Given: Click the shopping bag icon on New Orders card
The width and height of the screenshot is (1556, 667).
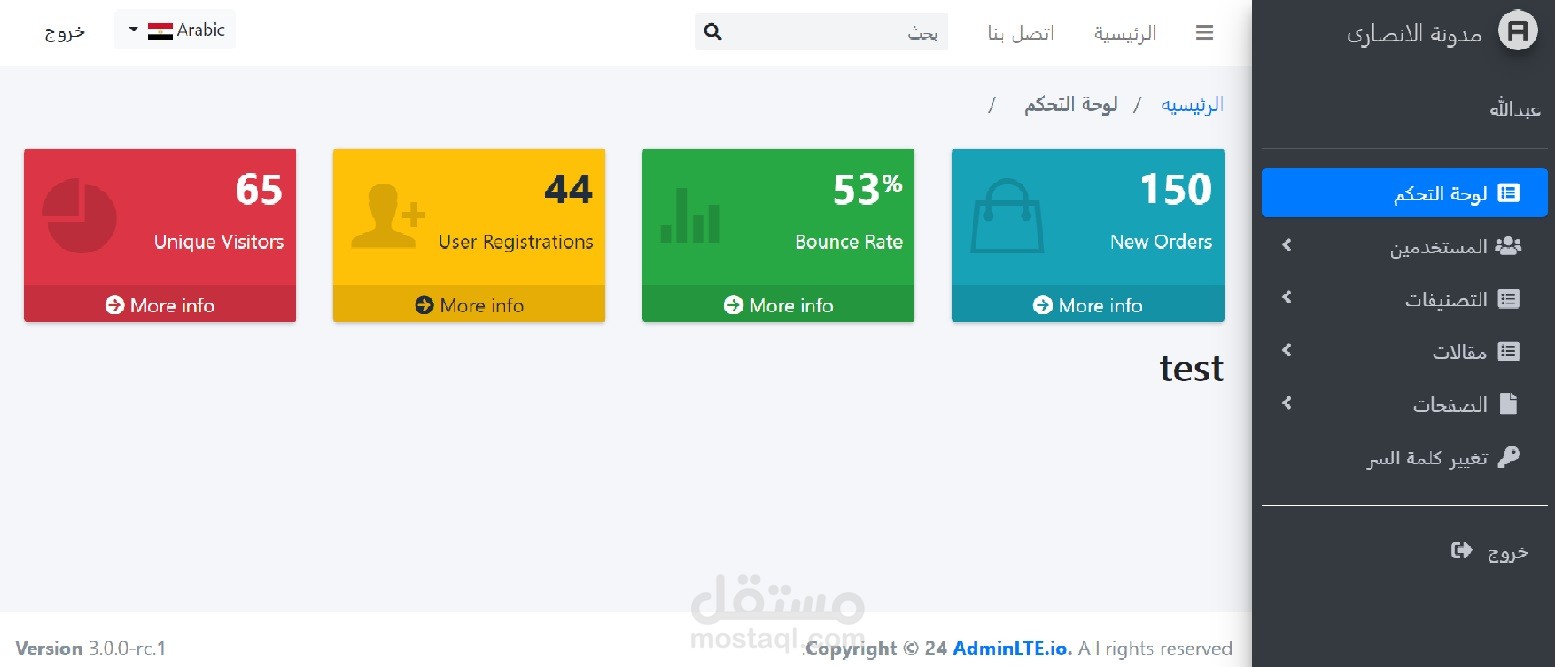Looking at the screenshot, I should 1007,216.
